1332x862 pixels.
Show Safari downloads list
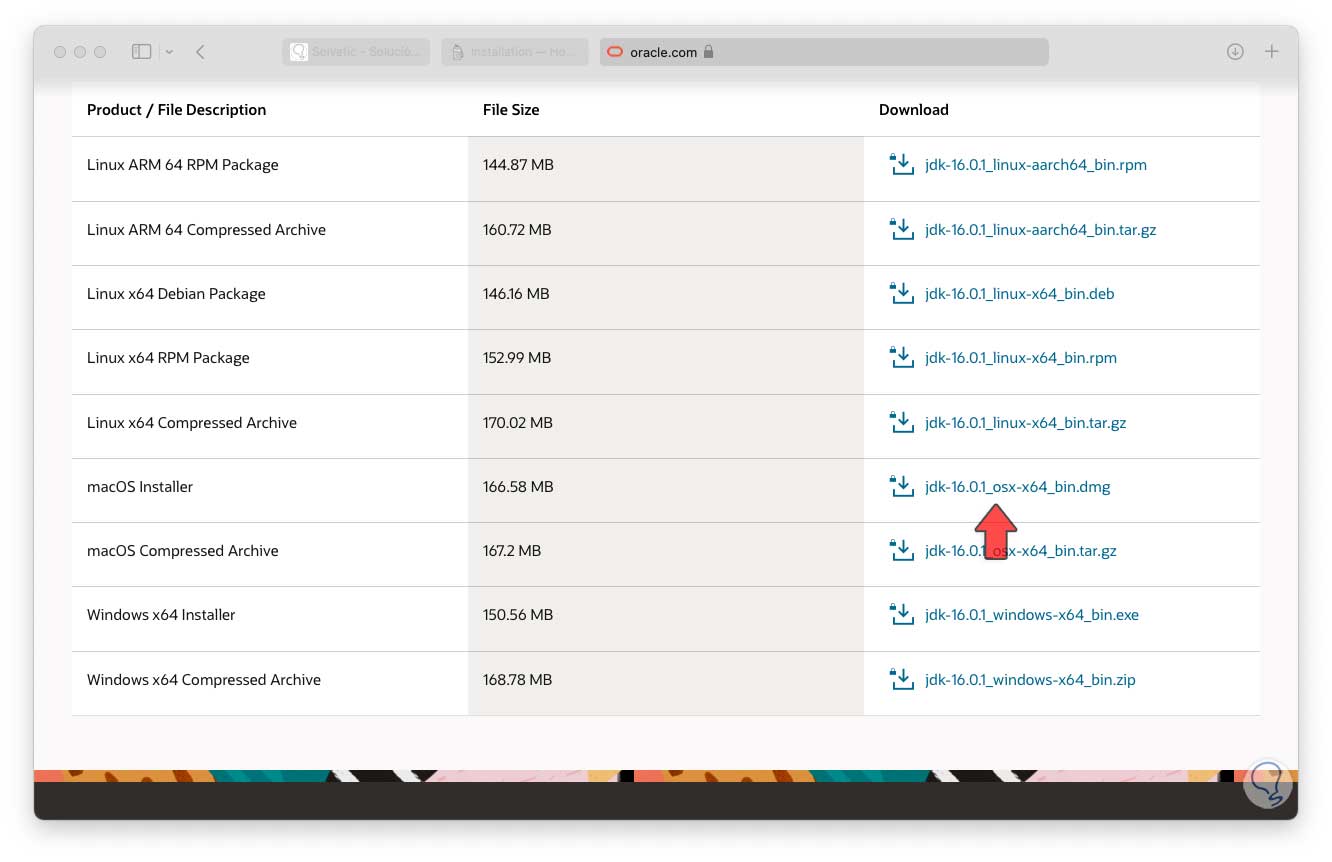pyautogui.click(x=1235, y=52)
